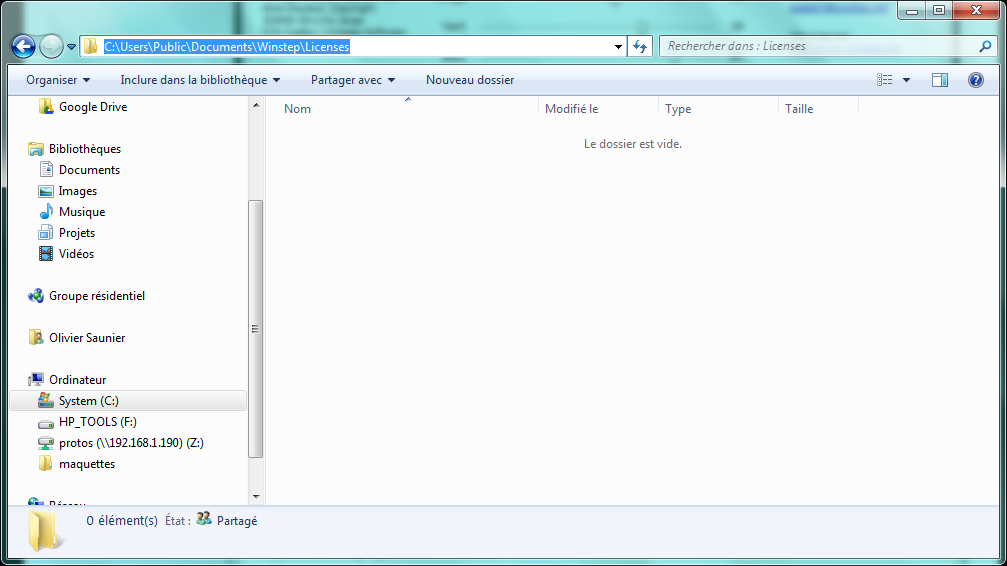Click navigation pane scrollbar down arrow
Screen dimensions: 1007x566
255,496
